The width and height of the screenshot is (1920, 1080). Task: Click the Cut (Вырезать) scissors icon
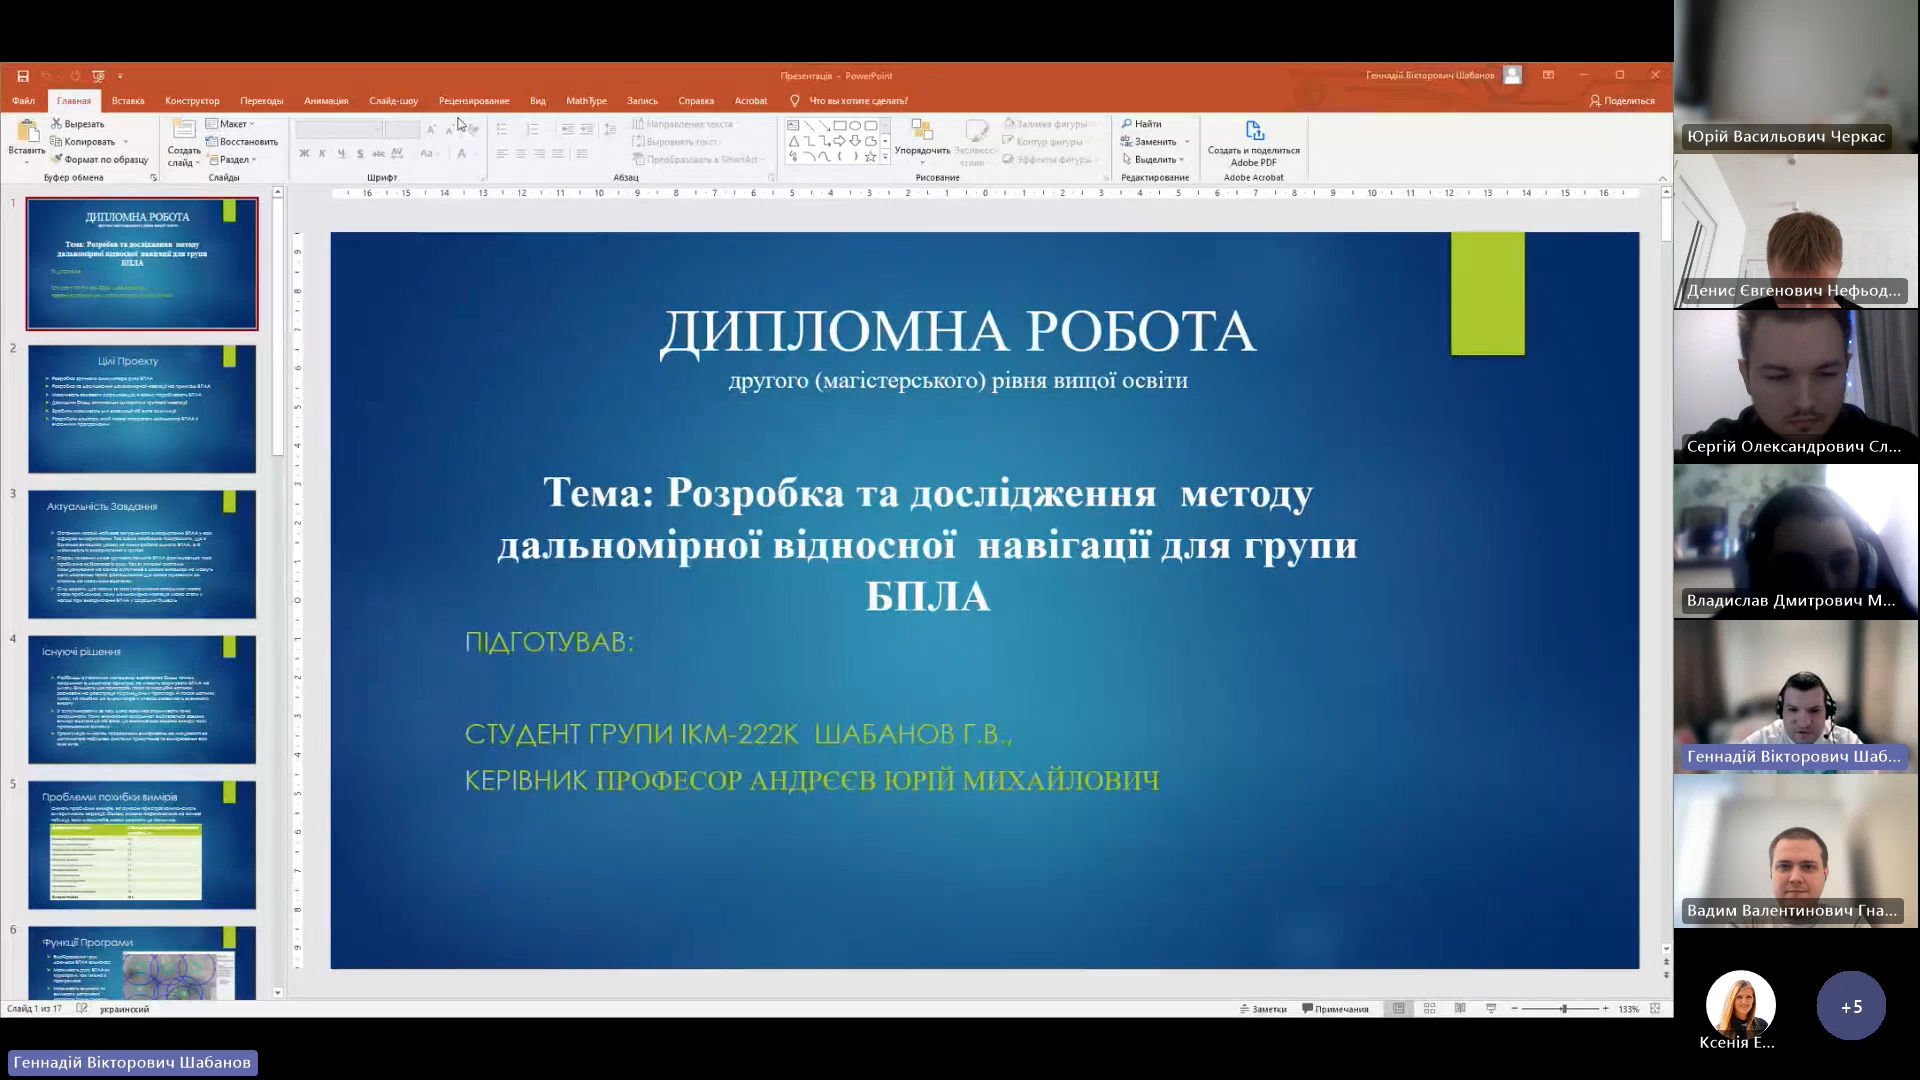57,124
